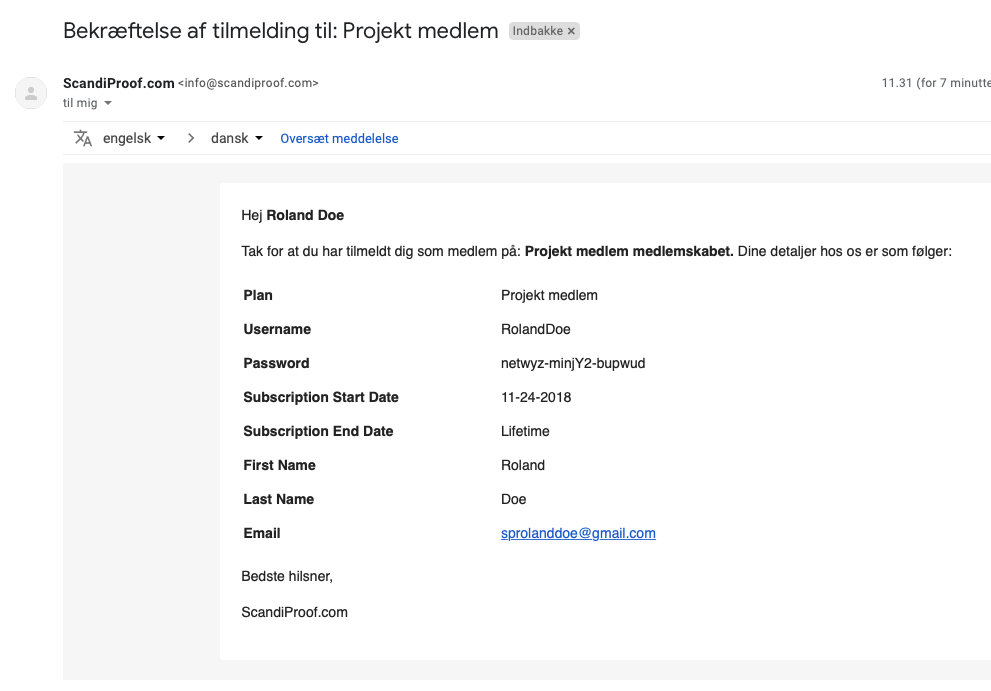Click the email subject heading

coord(281,30)
